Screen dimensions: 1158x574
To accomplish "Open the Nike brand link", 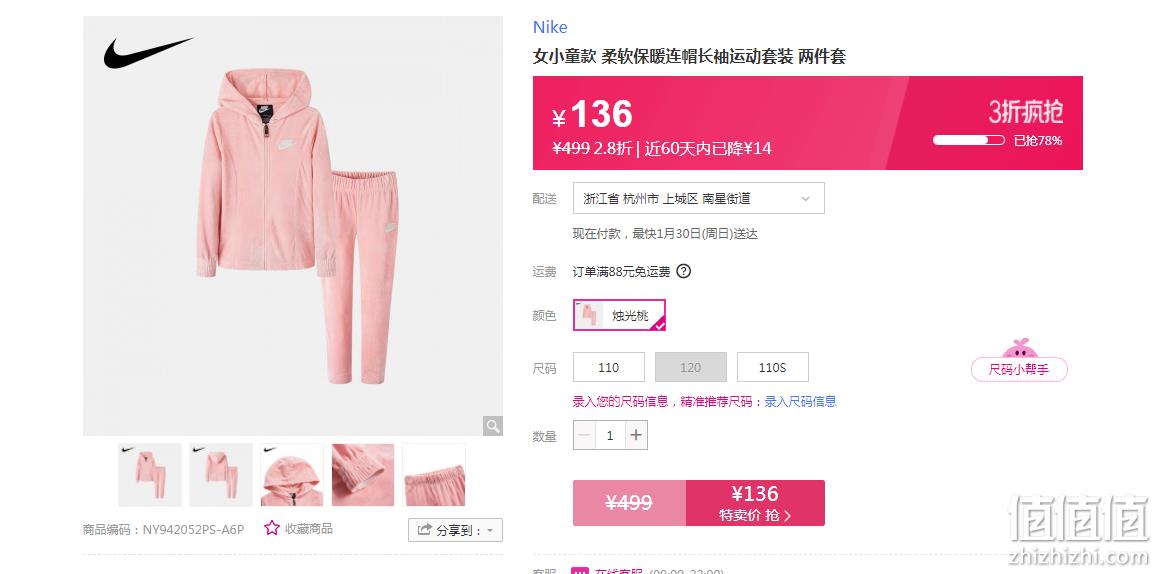I will pos(550,27).
